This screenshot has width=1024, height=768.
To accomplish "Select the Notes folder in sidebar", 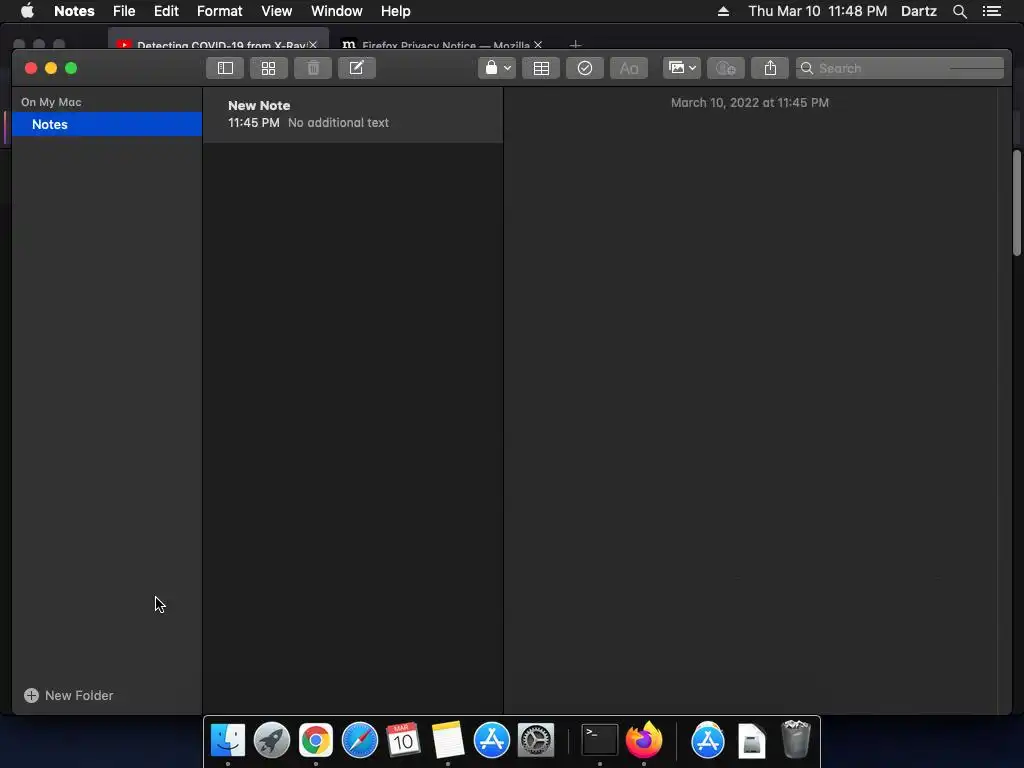I will click(x=107, y=124).
